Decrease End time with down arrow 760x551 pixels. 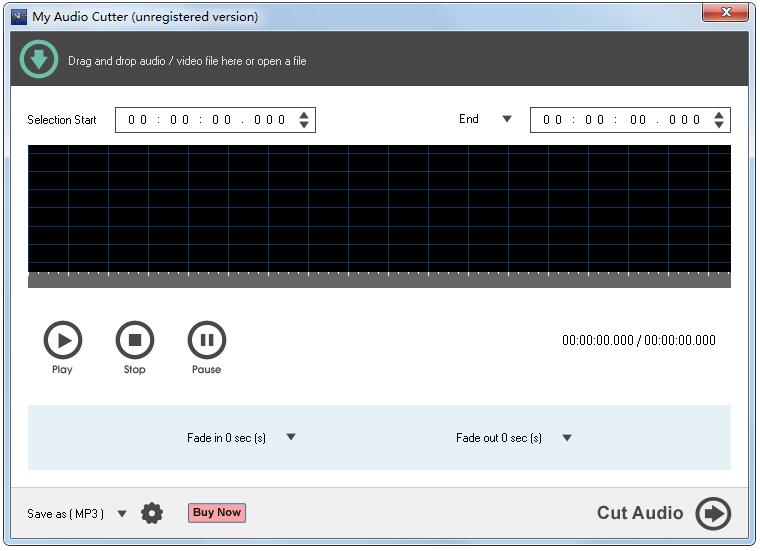[719, 125]
